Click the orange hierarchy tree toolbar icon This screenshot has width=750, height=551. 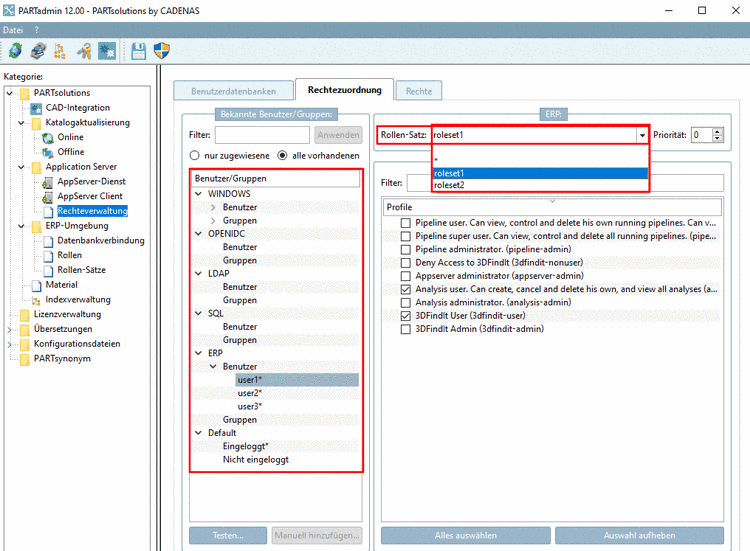pyautogui.click(x=60, y=51)
